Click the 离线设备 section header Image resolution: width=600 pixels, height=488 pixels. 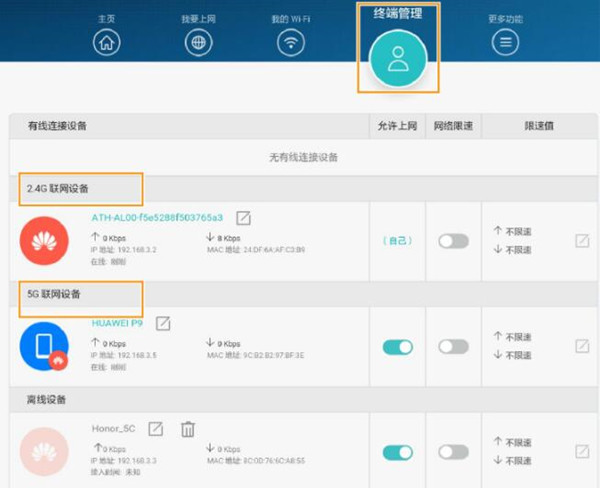pos(46,400)
